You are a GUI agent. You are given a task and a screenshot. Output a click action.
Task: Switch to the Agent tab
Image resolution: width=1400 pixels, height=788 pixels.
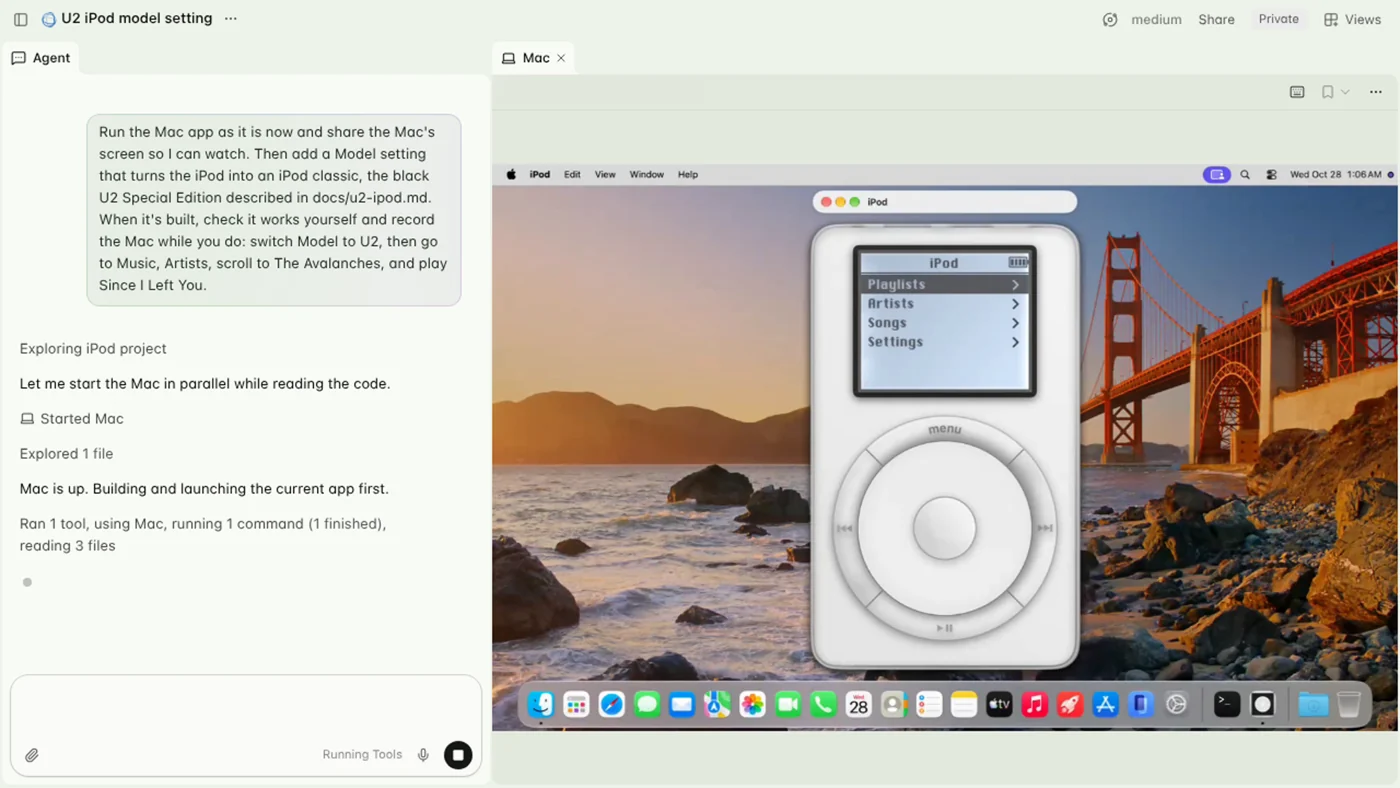41,58
